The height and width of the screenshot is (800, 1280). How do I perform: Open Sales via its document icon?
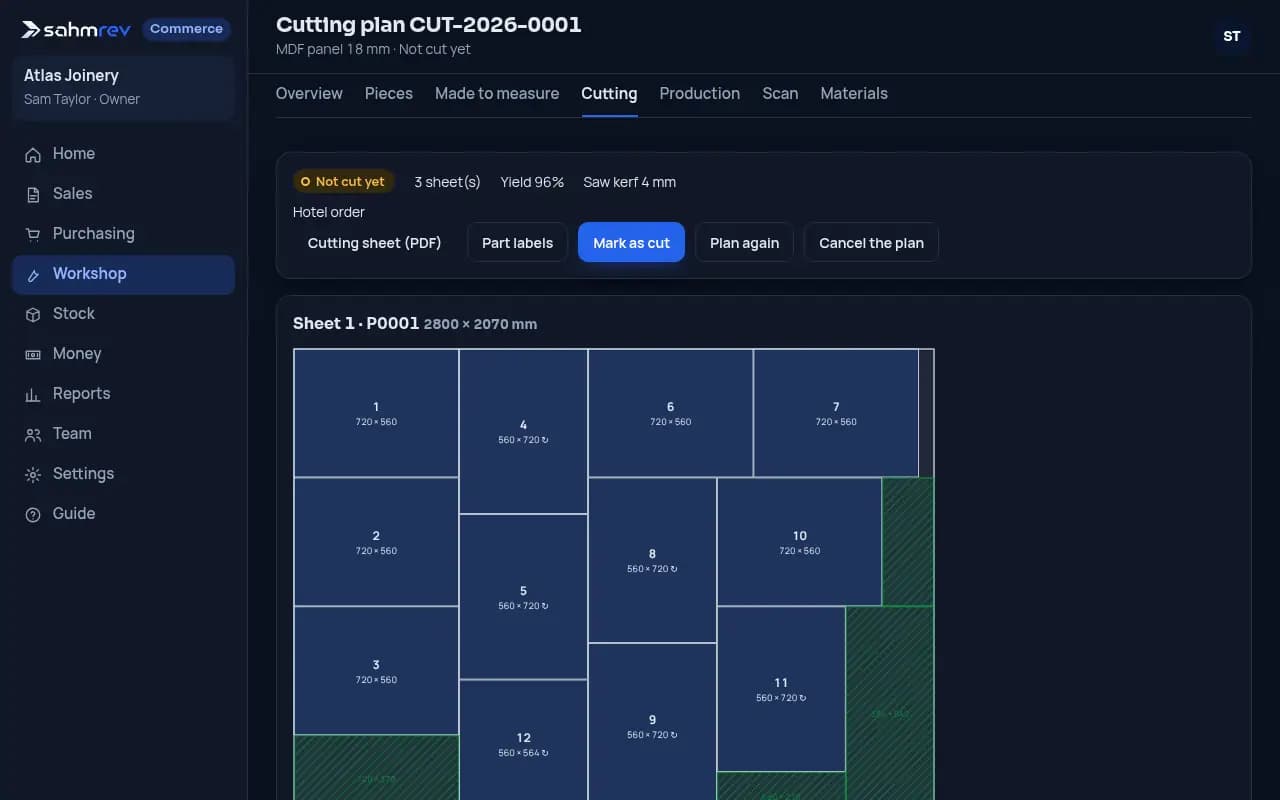click(x=33, y=194)
